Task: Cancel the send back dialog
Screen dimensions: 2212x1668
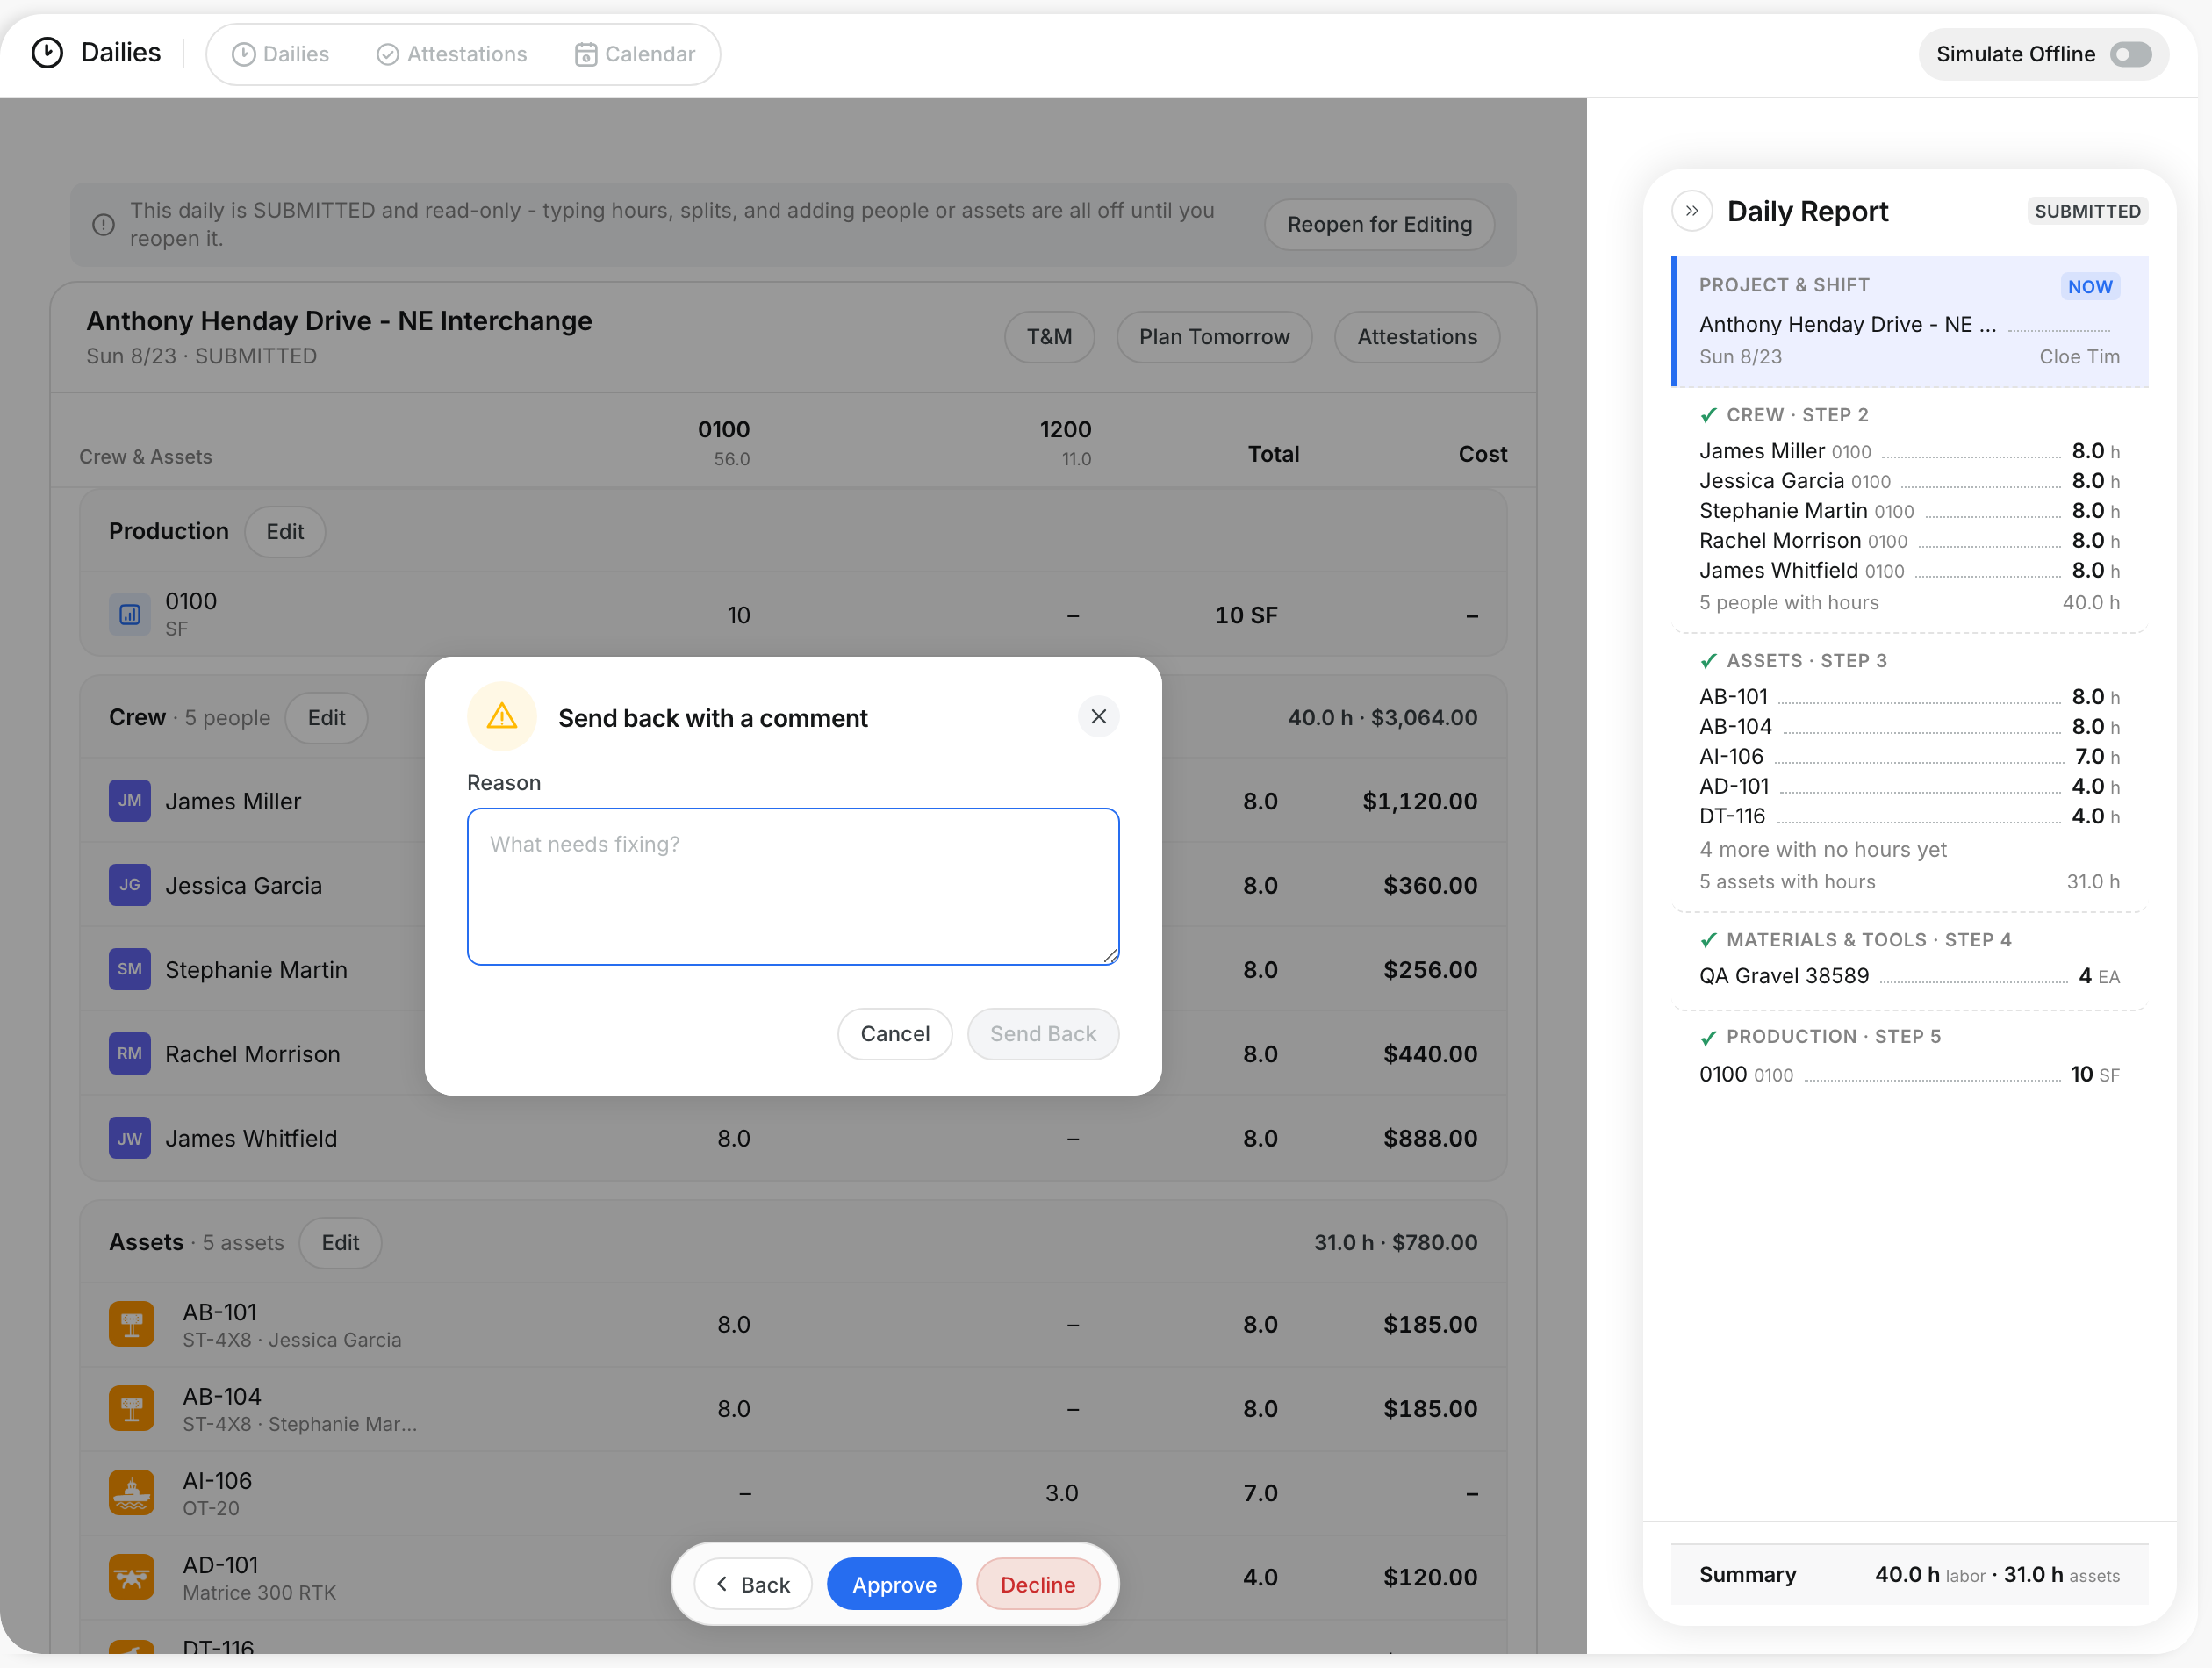Action: (x=895, y=1034)
